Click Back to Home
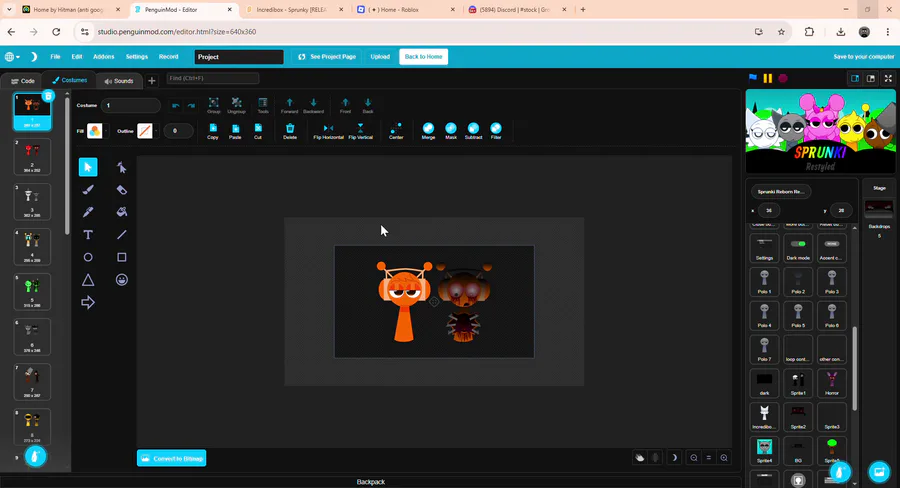This screenshot has height=488, width=900. (424, 57)
